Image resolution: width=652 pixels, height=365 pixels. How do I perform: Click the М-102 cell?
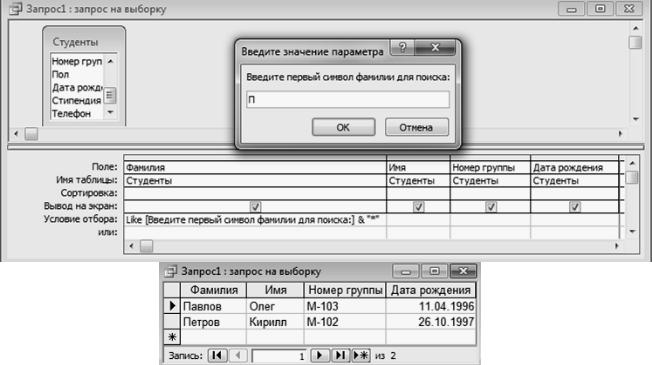(x=345, y=322)
